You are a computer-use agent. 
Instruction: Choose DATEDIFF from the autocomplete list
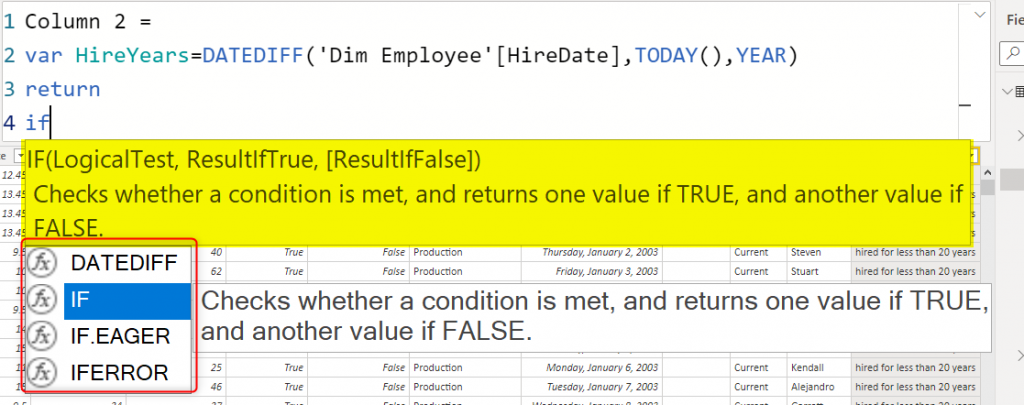(123, 263)
